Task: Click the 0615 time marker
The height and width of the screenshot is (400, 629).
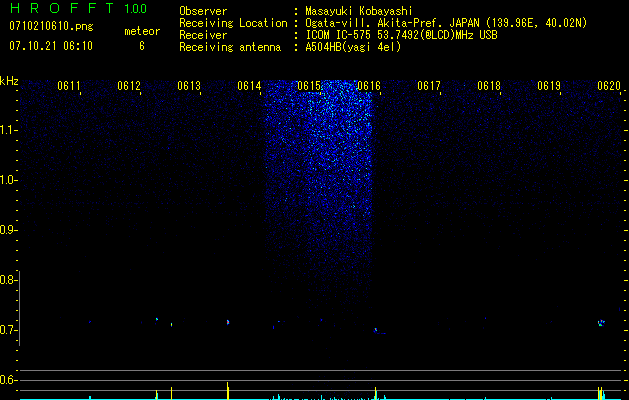Action: click(x=309, y=86)
